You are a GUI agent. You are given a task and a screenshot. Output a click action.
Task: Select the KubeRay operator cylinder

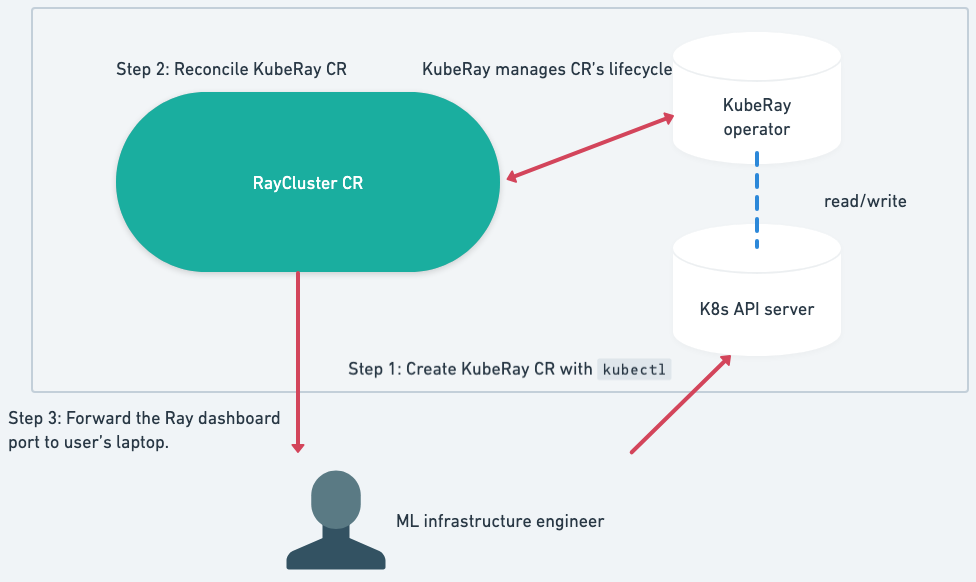pyautogui.click(x=757, y=98)
